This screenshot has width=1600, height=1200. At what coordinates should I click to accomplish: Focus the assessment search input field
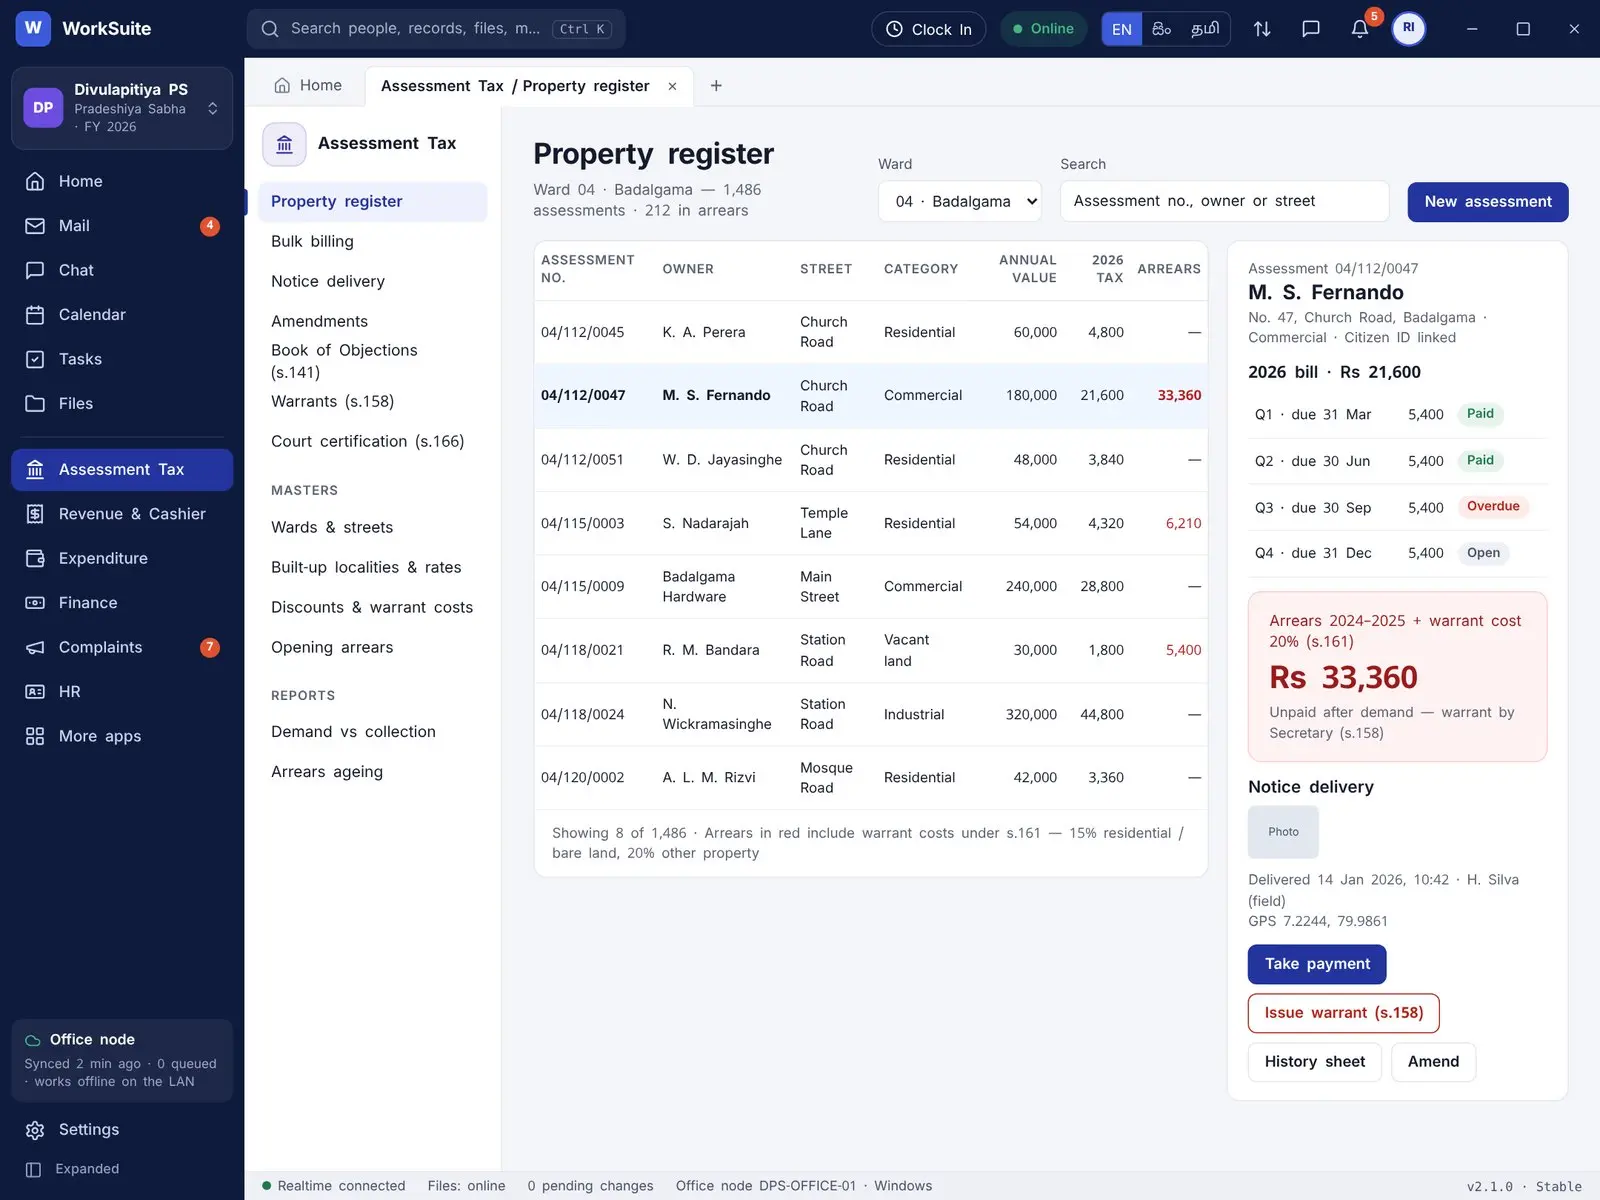coord(1224,201)
